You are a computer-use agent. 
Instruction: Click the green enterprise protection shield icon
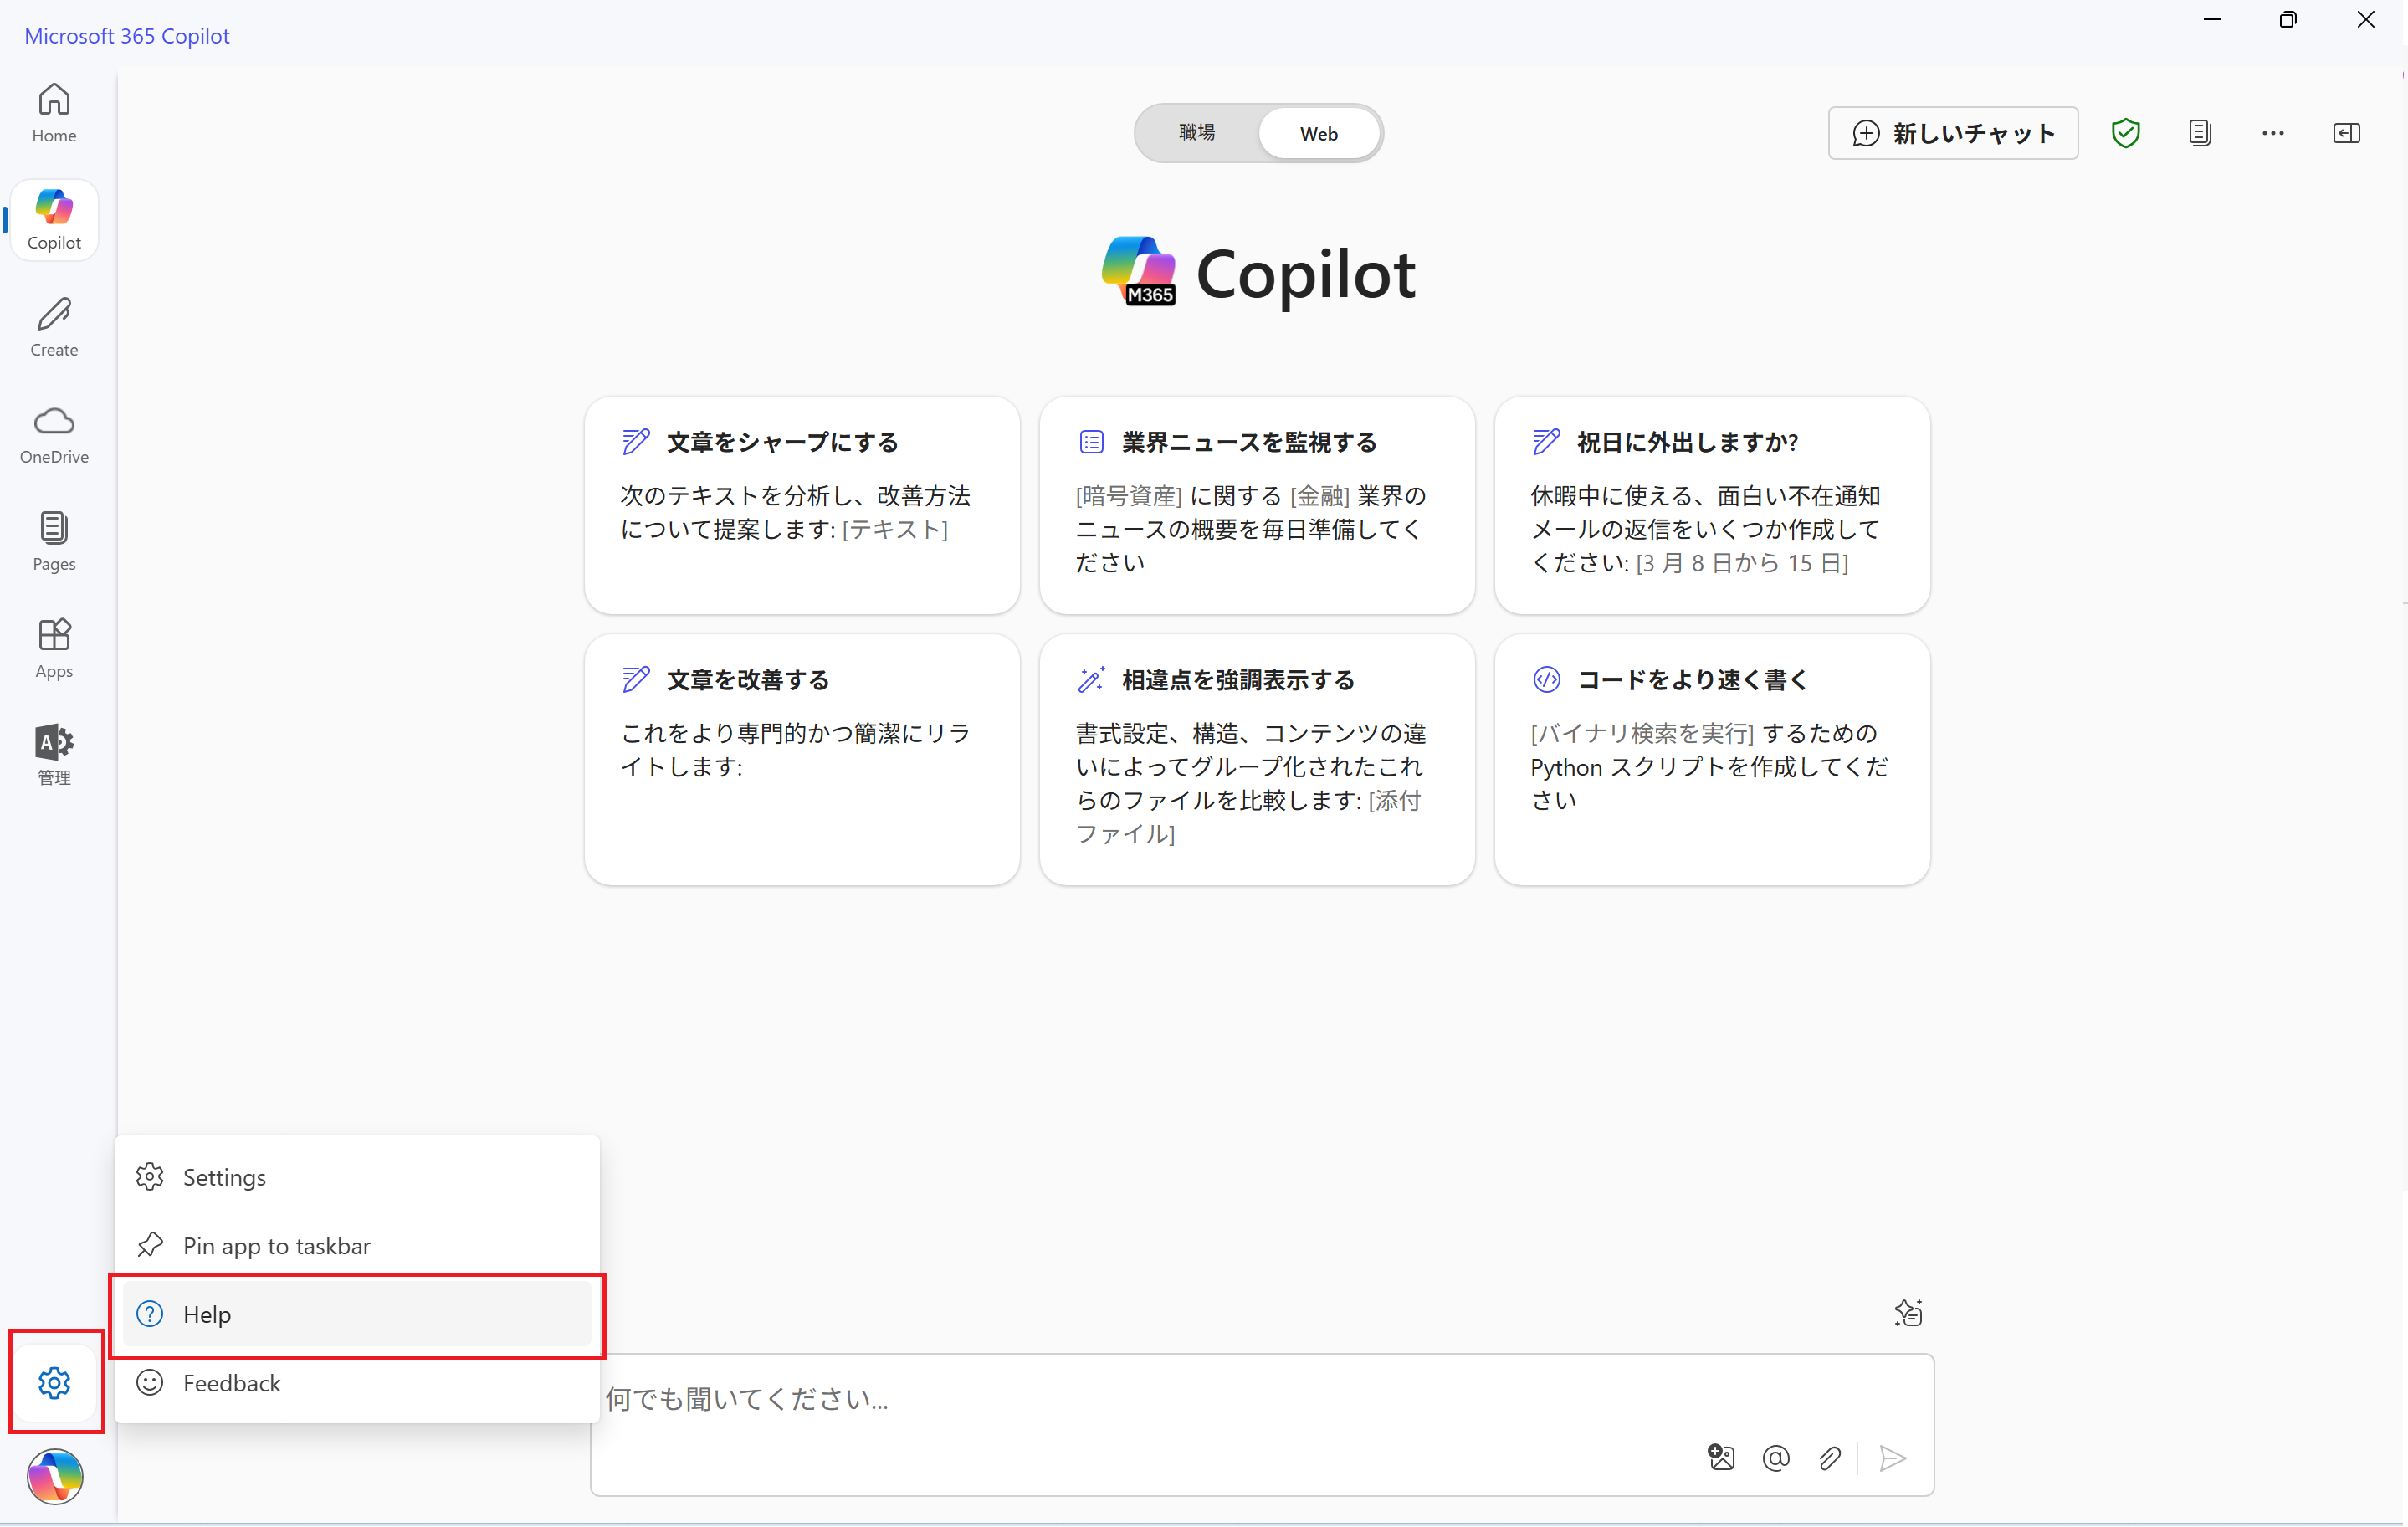click(x=2125, y=133)
